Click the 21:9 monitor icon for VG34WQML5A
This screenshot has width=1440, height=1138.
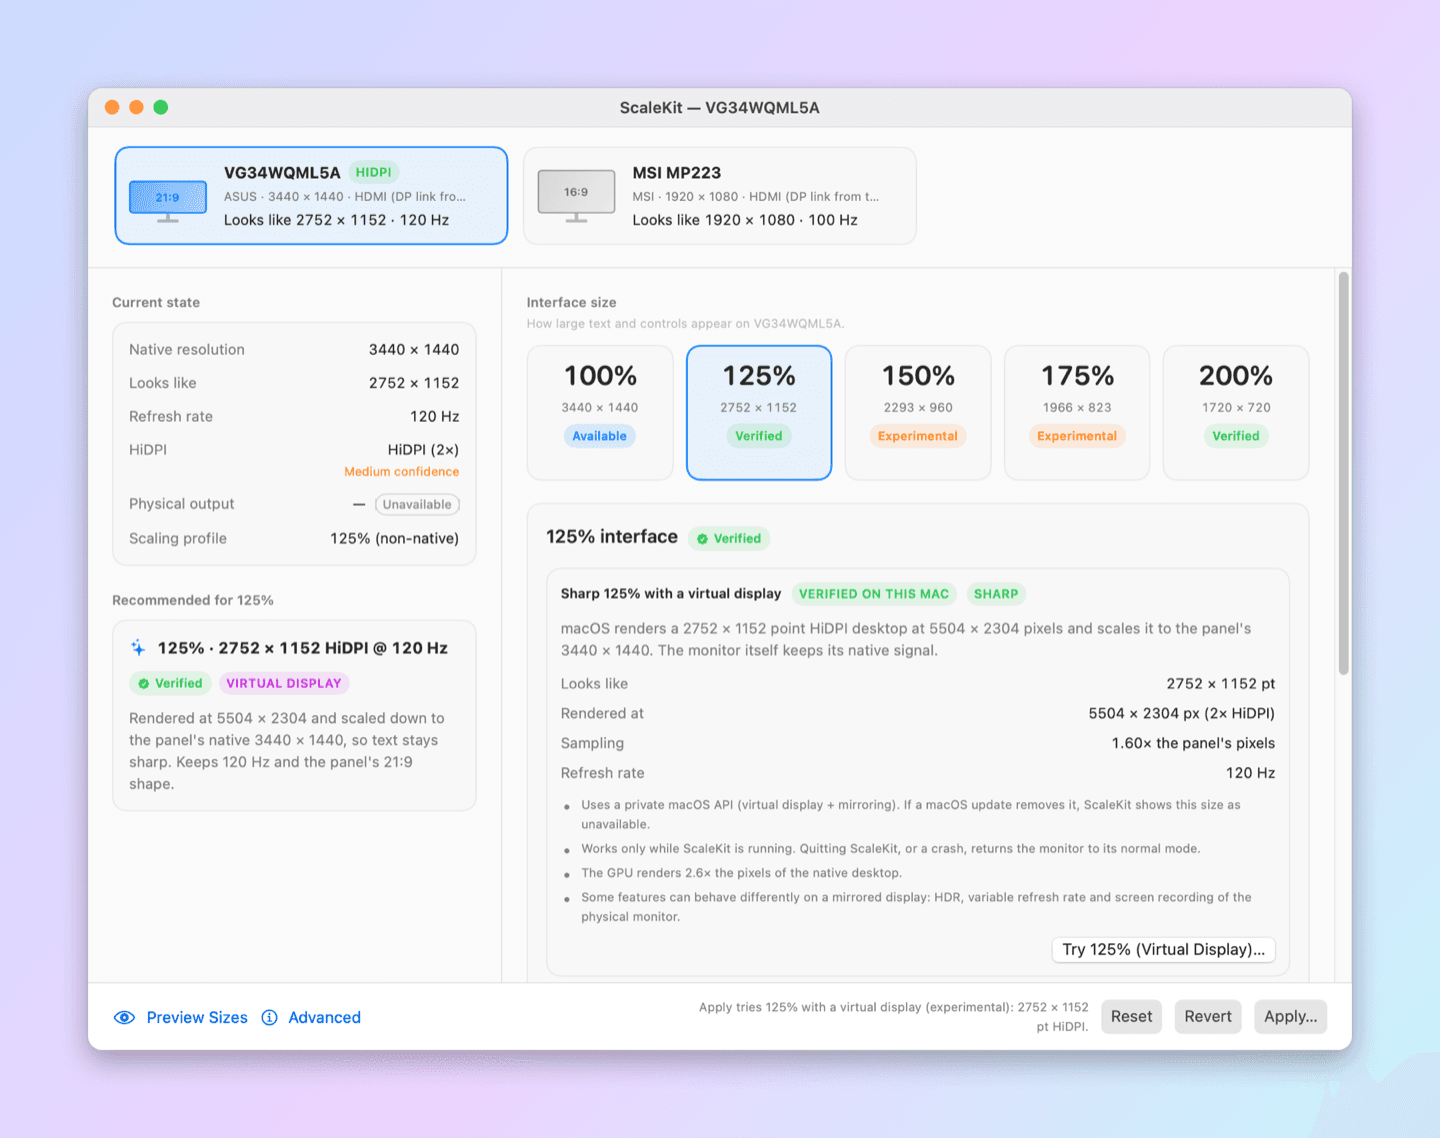[x=168, y=200]
